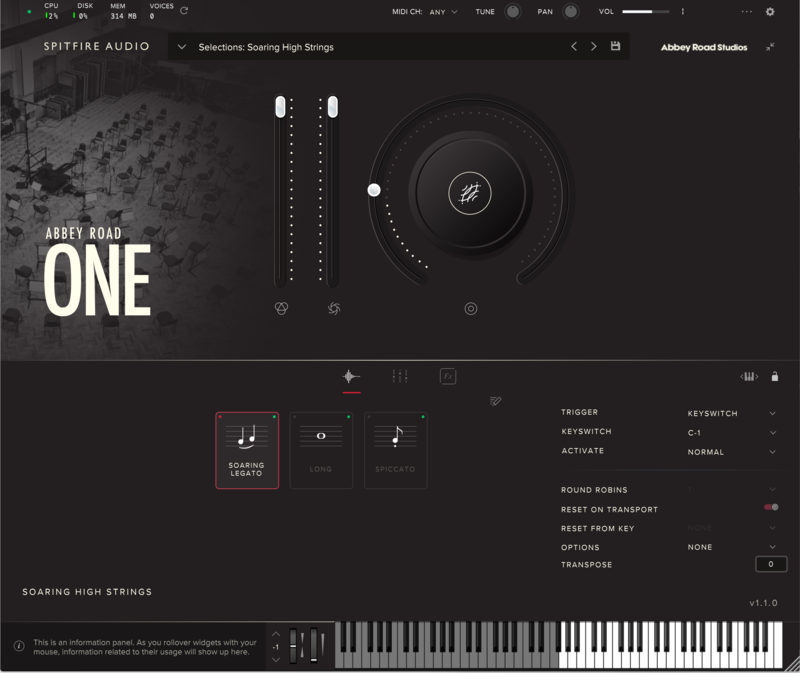Open the Activate Normal dropdown

pos(732,452)
